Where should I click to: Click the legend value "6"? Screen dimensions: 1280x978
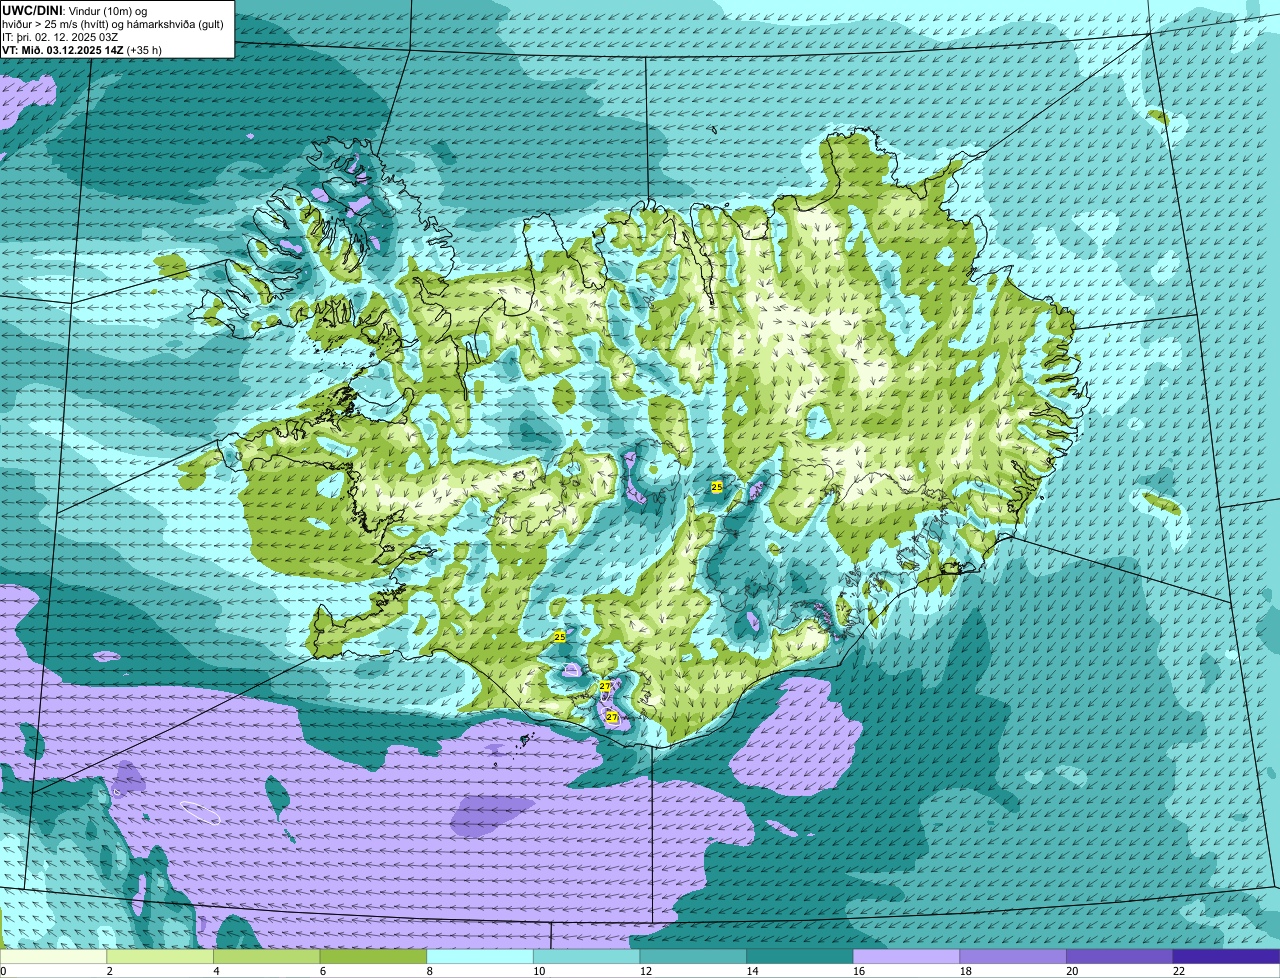click(x=323, y=971)
